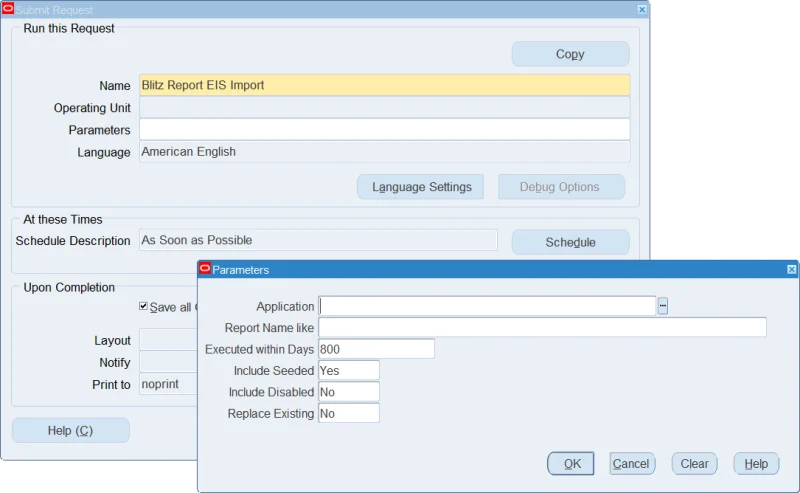Click the Oracle icon in Parameters title bar

(205, 269)
